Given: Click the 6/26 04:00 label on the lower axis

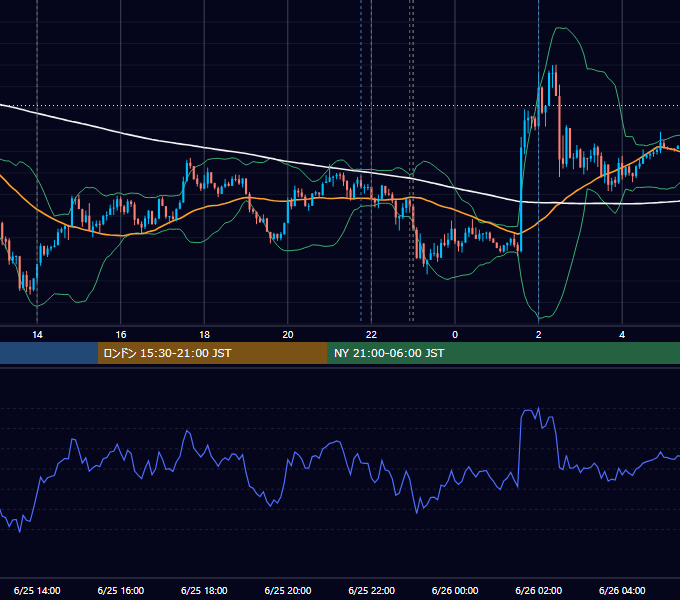Looking at the screenshot, I should click(x=622, y=590).
